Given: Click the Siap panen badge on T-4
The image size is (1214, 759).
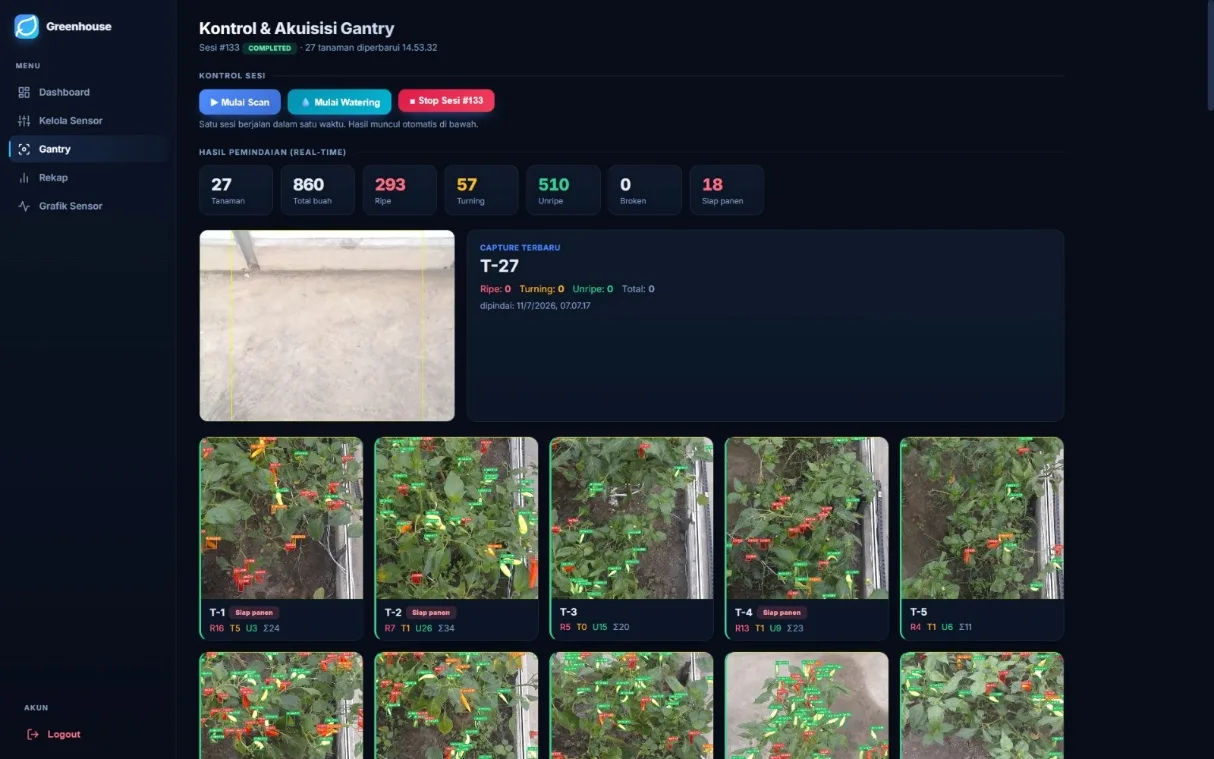Looking at the screenshot, I should click(x=782, y=613).
